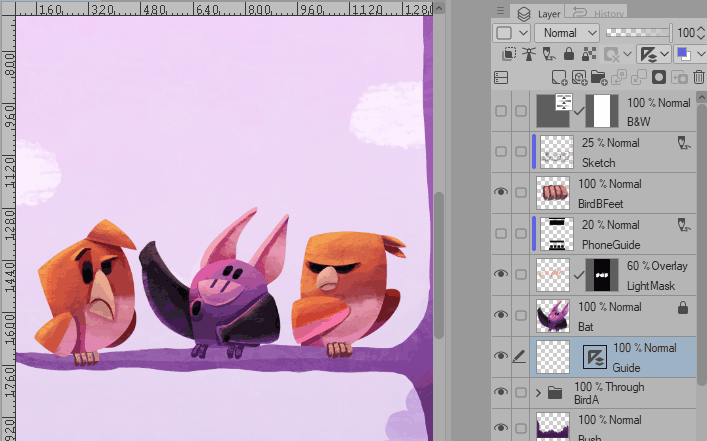Open the layer color dropdown
This screenshot has height=441, width=707.
[688, 54]
